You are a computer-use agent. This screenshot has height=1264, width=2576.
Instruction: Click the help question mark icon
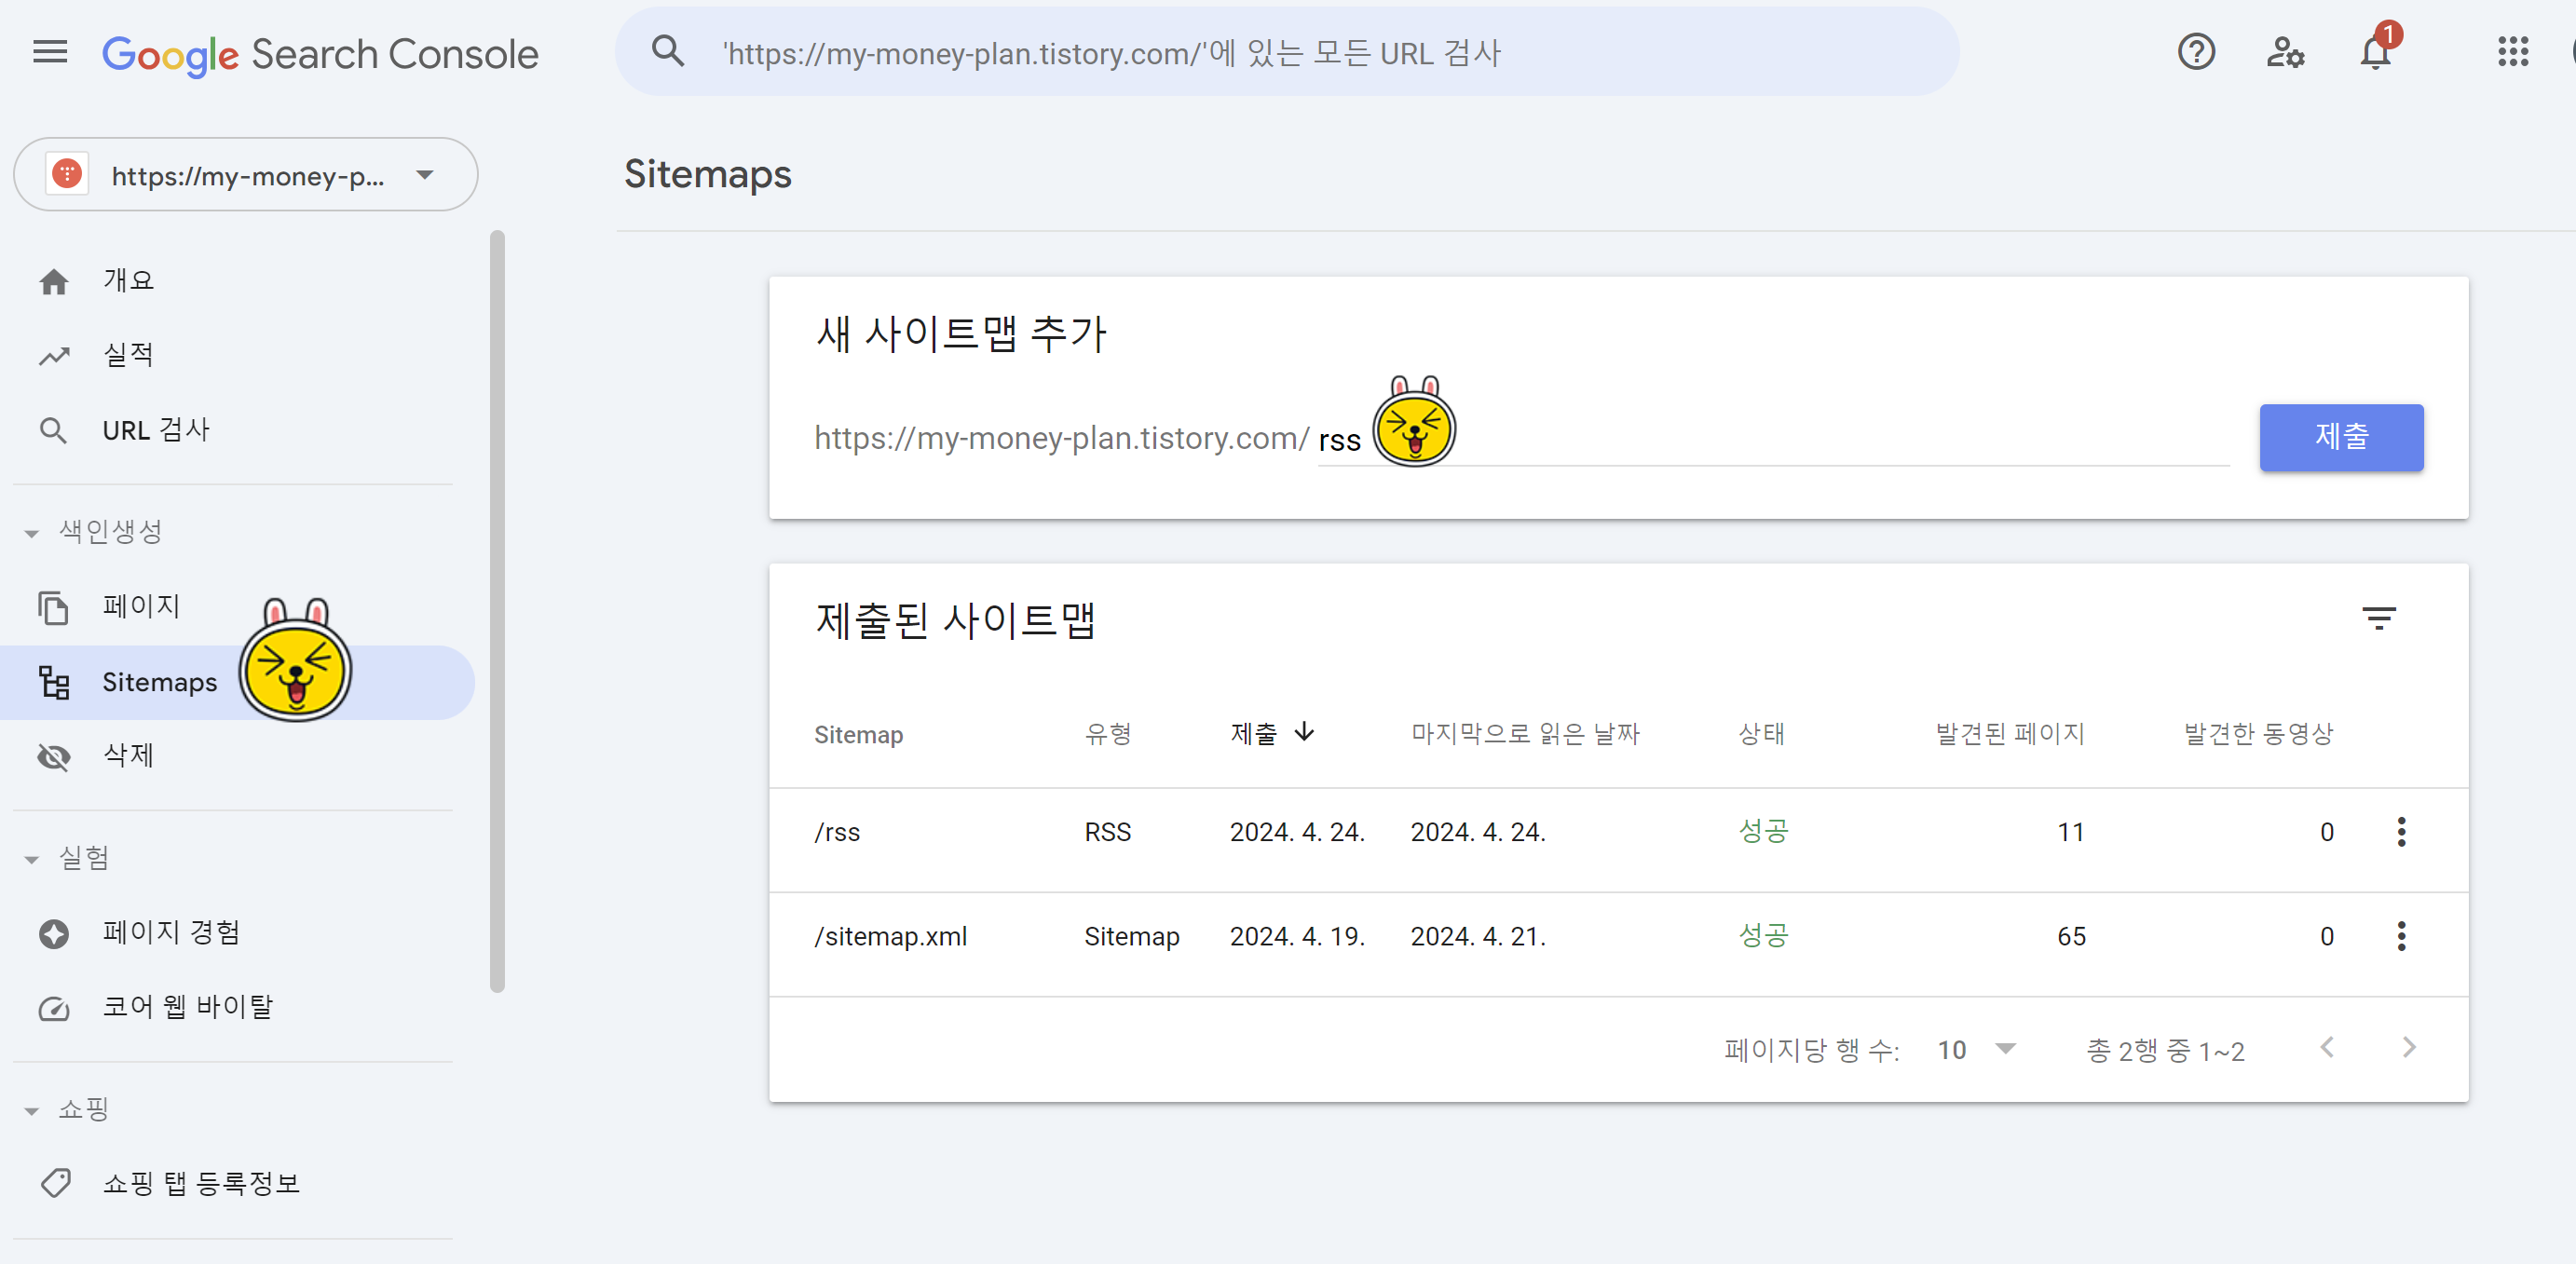pyautogui.click(x=2196, y=52)
